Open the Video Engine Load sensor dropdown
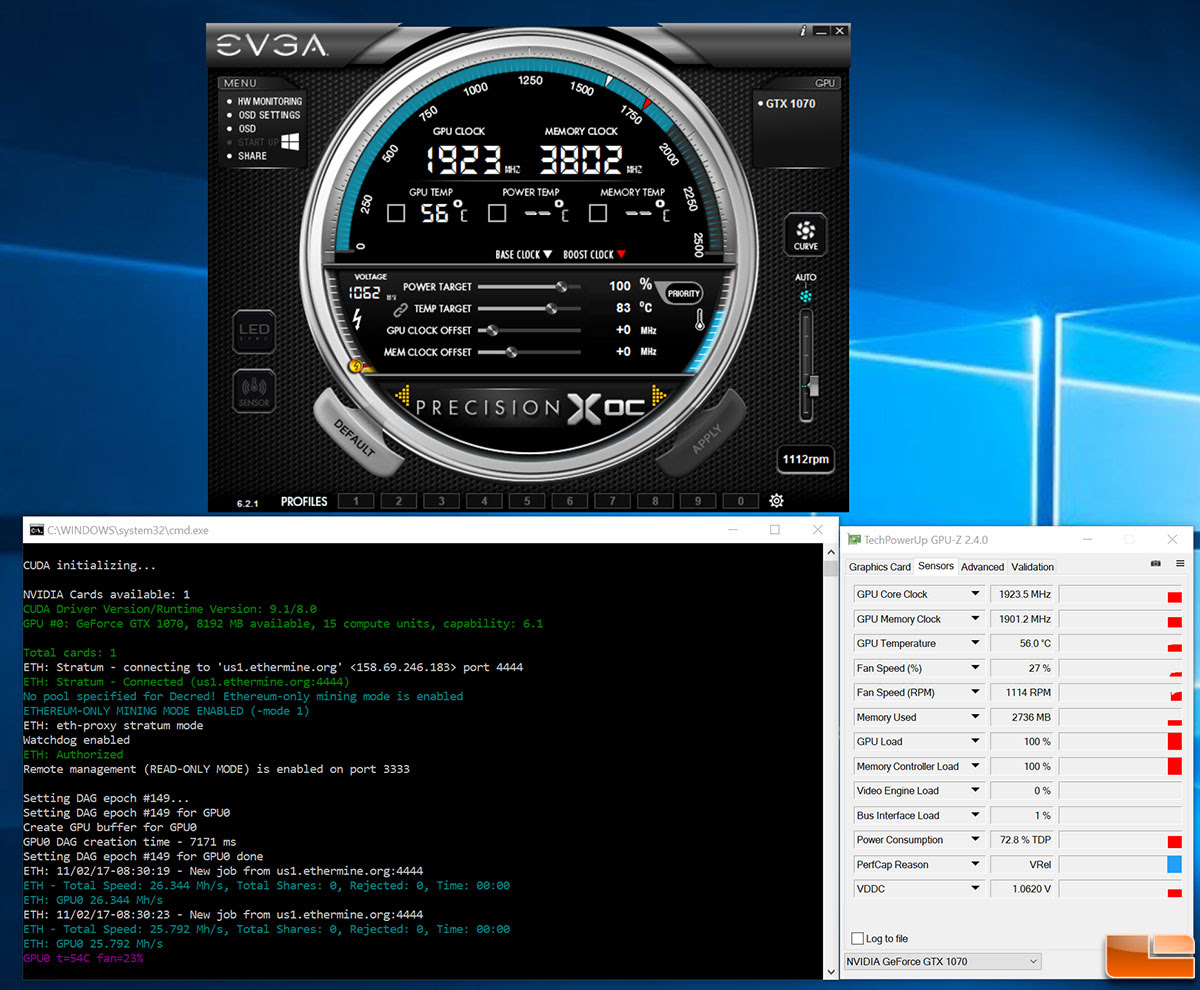The width and height of the screenshot is (1200, 990). (x=975, y=791)
